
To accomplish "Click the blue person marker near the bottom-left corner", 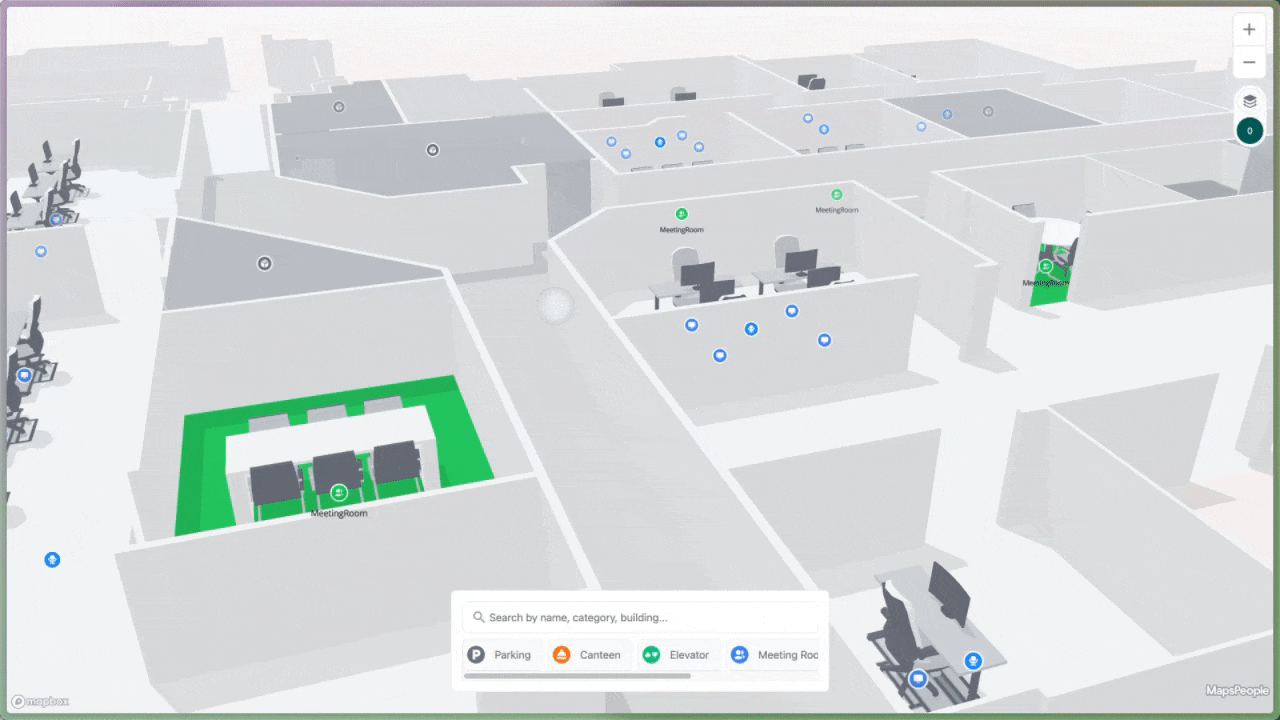I will (52, 560).
